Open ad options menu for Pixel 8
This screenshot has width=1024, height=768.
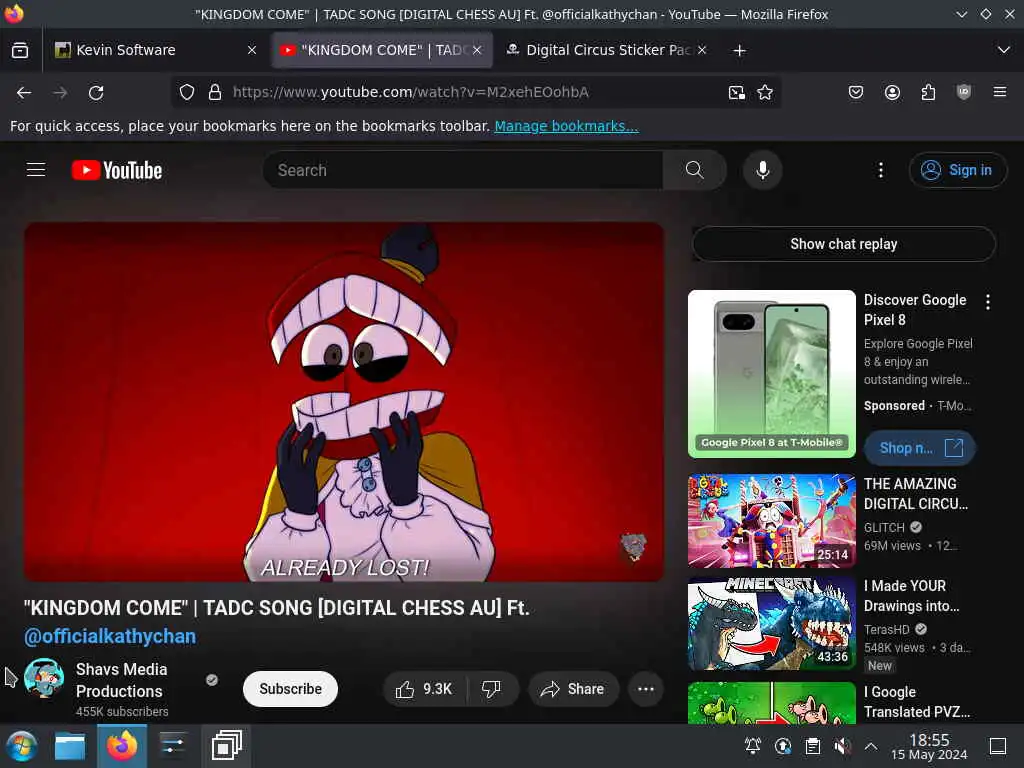[x=987, y=302]
